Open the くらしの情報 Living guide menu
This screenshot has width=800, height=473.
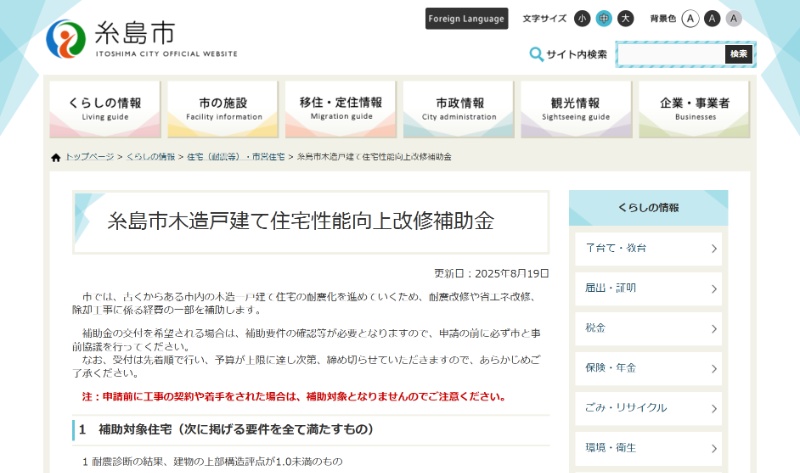(x=105, y=109)
